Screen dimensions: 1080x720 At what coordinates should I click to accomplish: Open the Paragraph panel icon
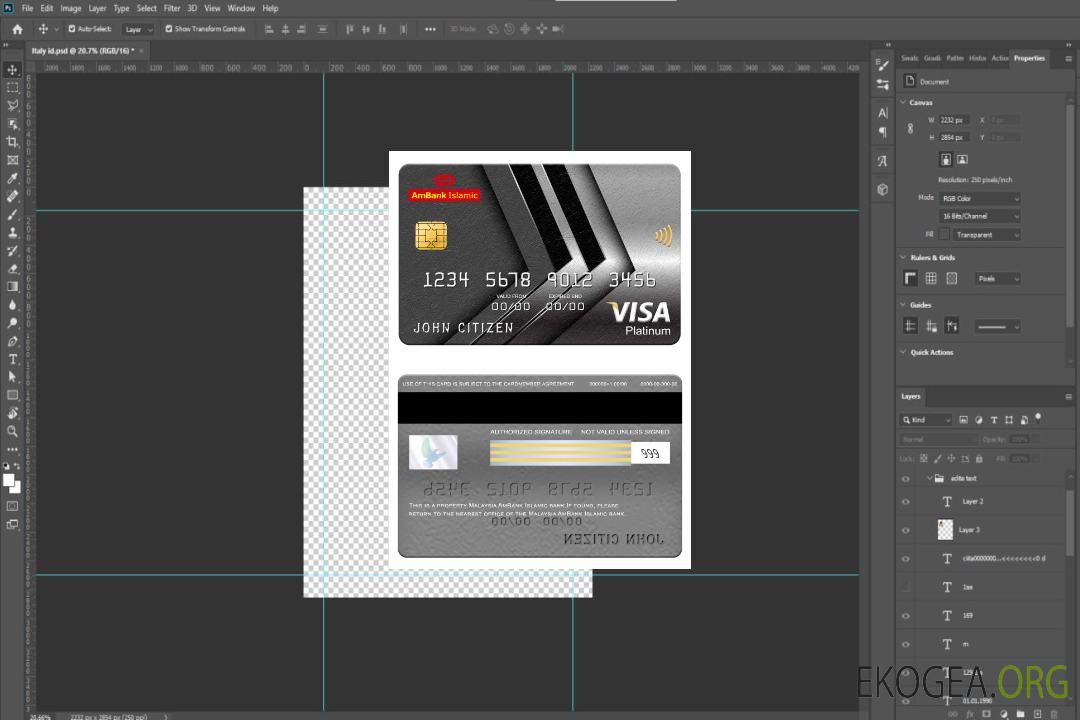tap(883, 132)
